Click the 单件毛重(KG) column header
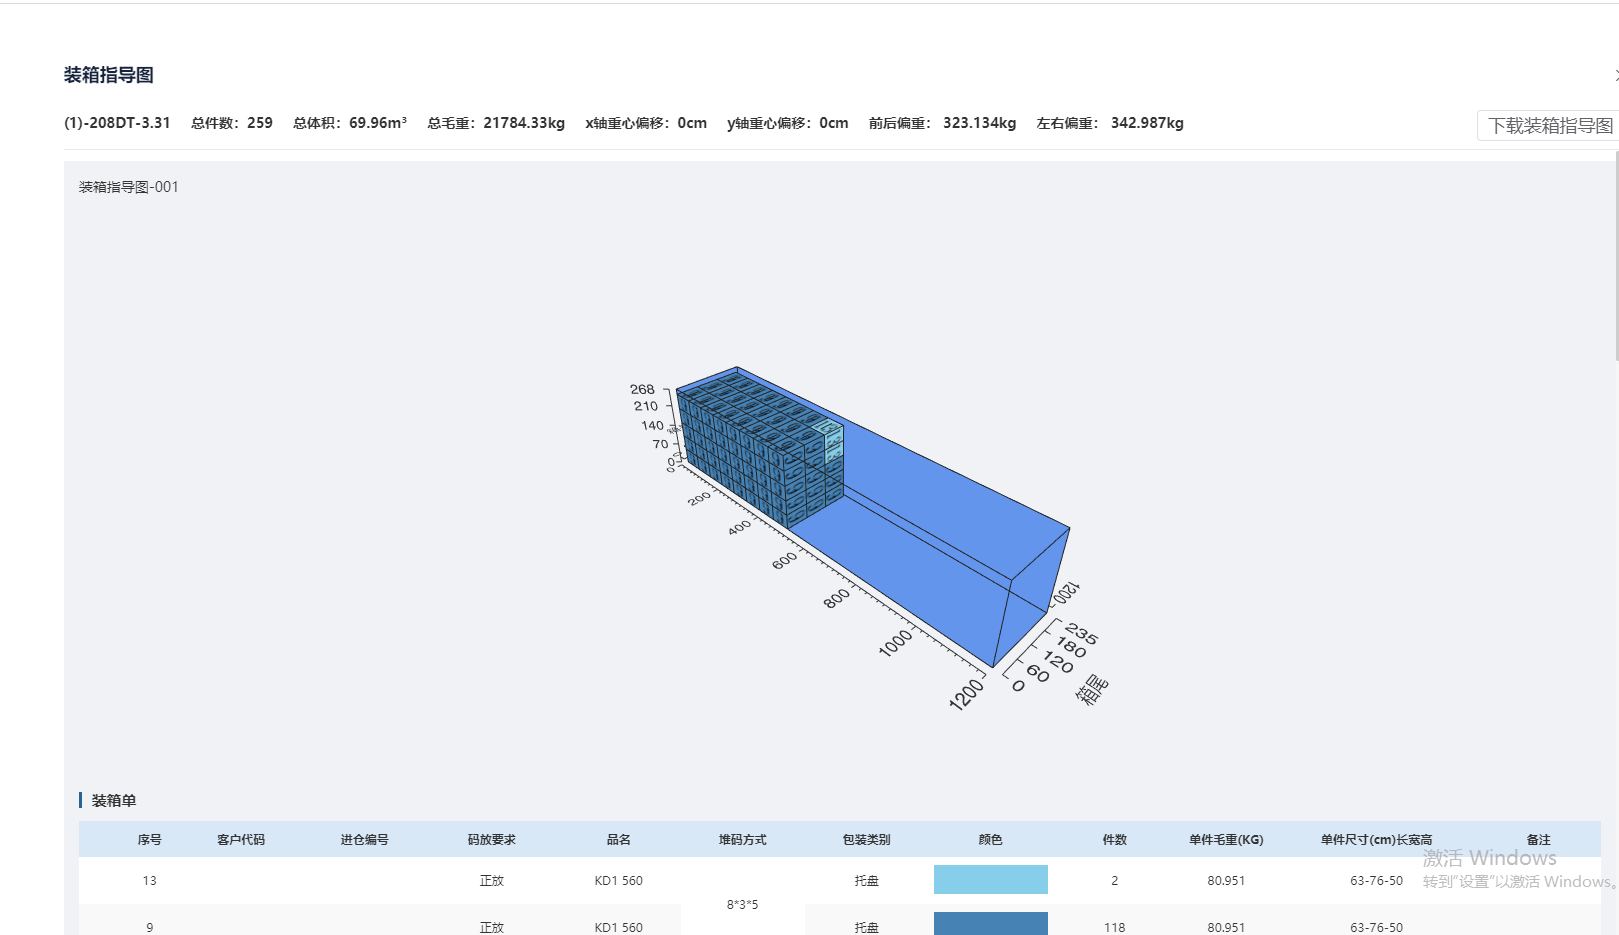Screen dimensions: 1619x935 [x=1226, y=840]
